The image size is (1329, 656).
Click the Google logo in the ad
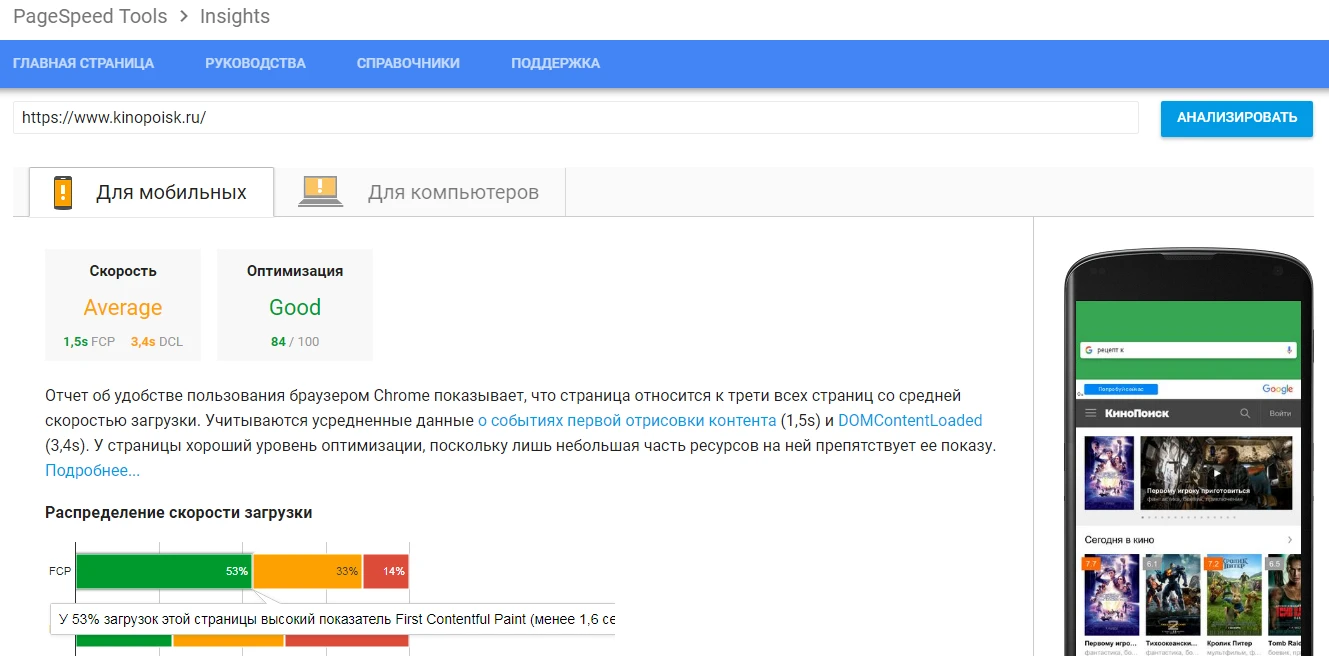(x=1277, y=388)
